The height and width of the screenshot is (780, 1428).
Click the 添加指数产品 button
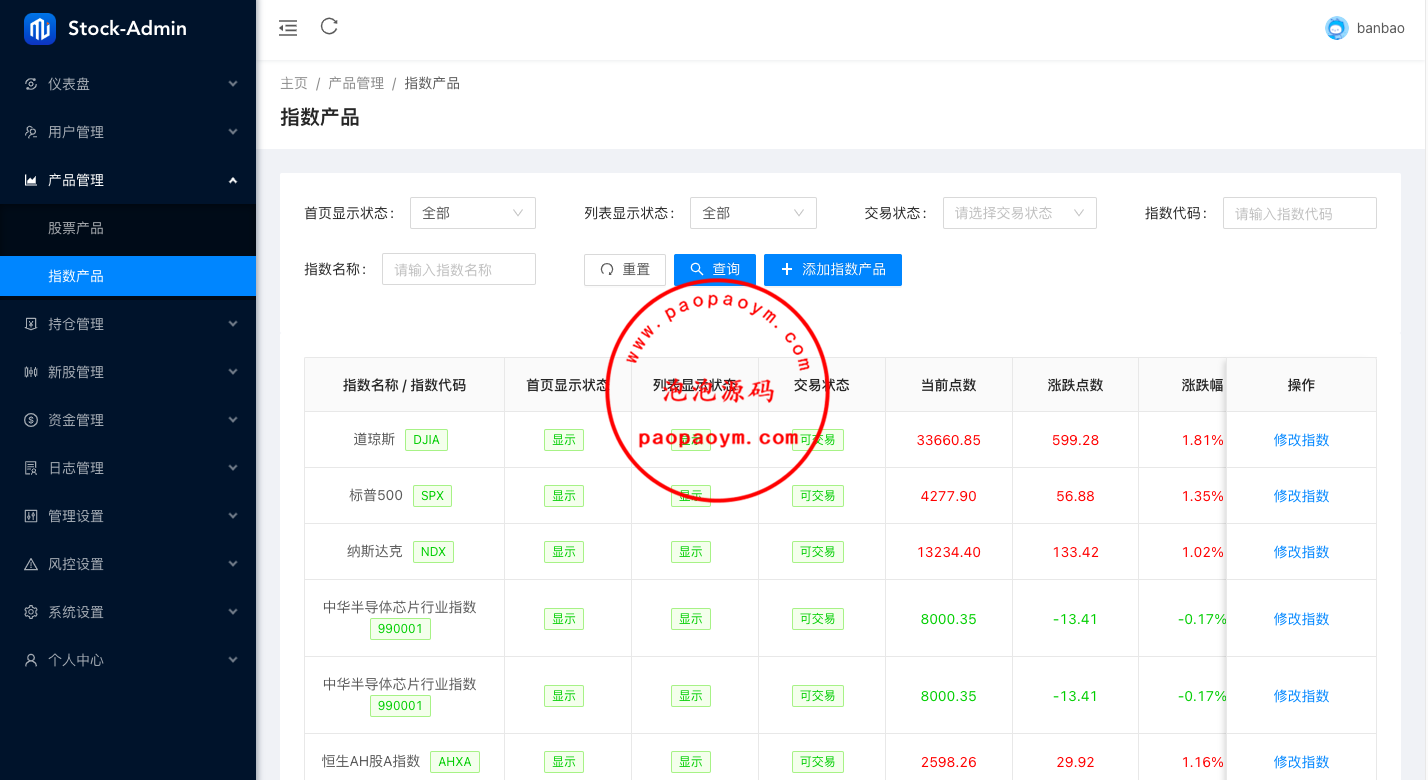click(832, 269)
